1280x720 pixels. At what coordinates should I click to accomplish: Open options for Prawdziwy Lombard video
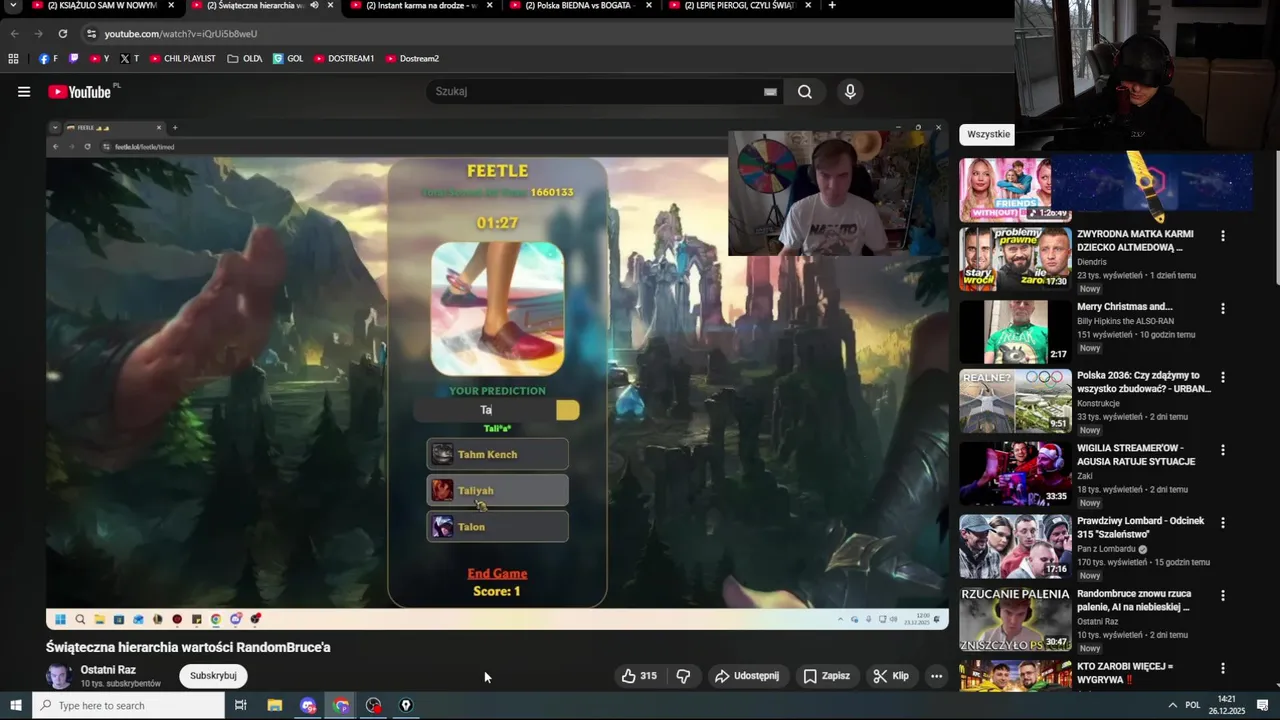pyautogui.click(x=1222, y=523)
